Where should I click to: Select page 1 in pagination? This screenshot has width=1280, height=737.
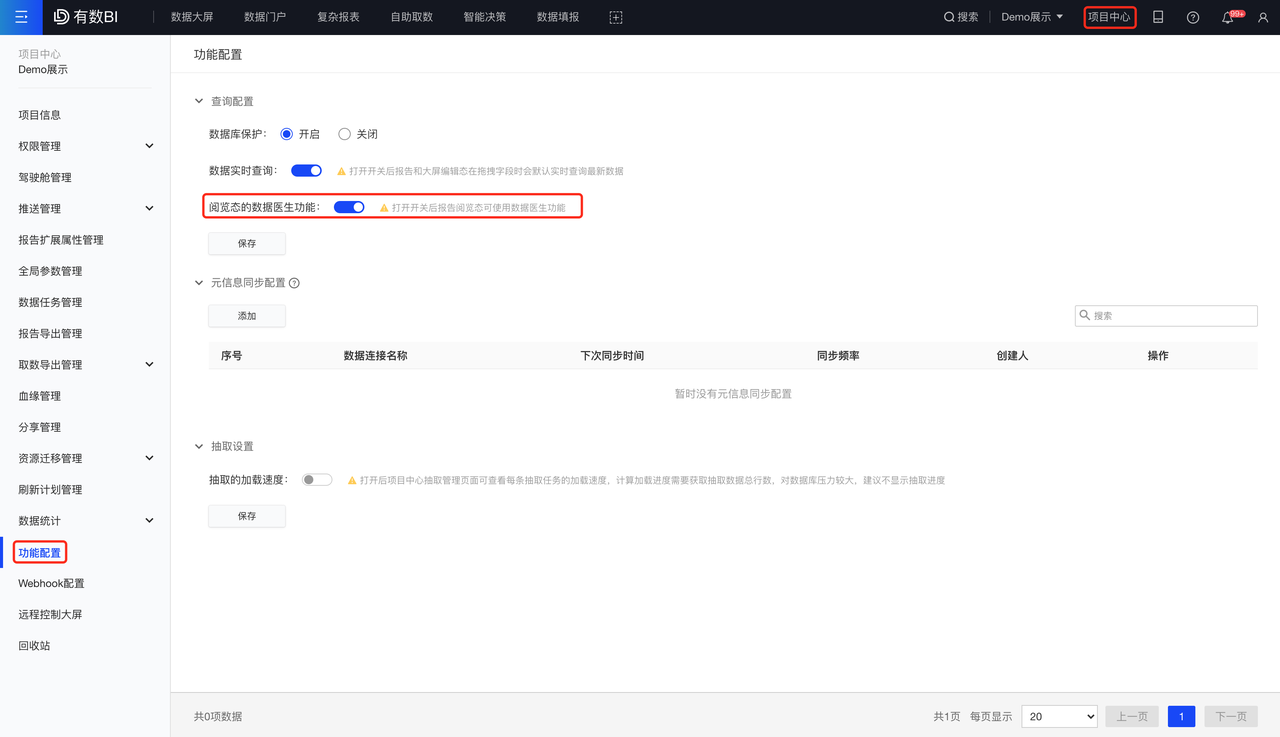(1181, 716)
